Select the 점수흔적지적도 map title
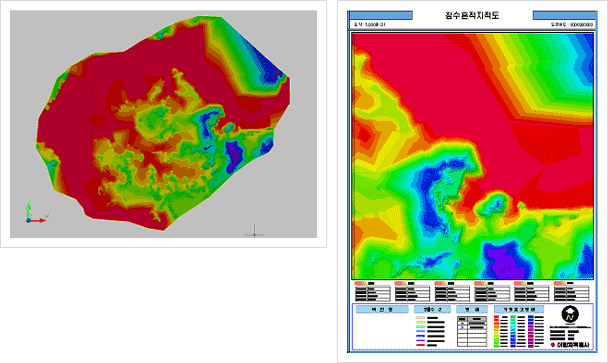Viewport: 608px width, 363px height. (x=472, y=16)
